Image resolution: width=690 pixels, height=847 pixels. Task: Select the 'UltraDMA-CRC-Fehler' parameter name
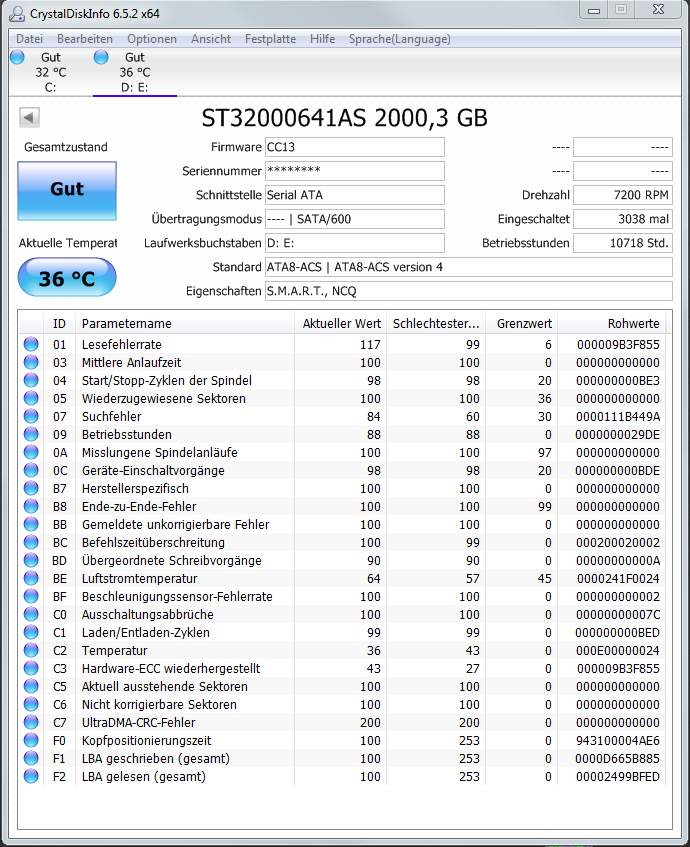click(x=138, y=723)
